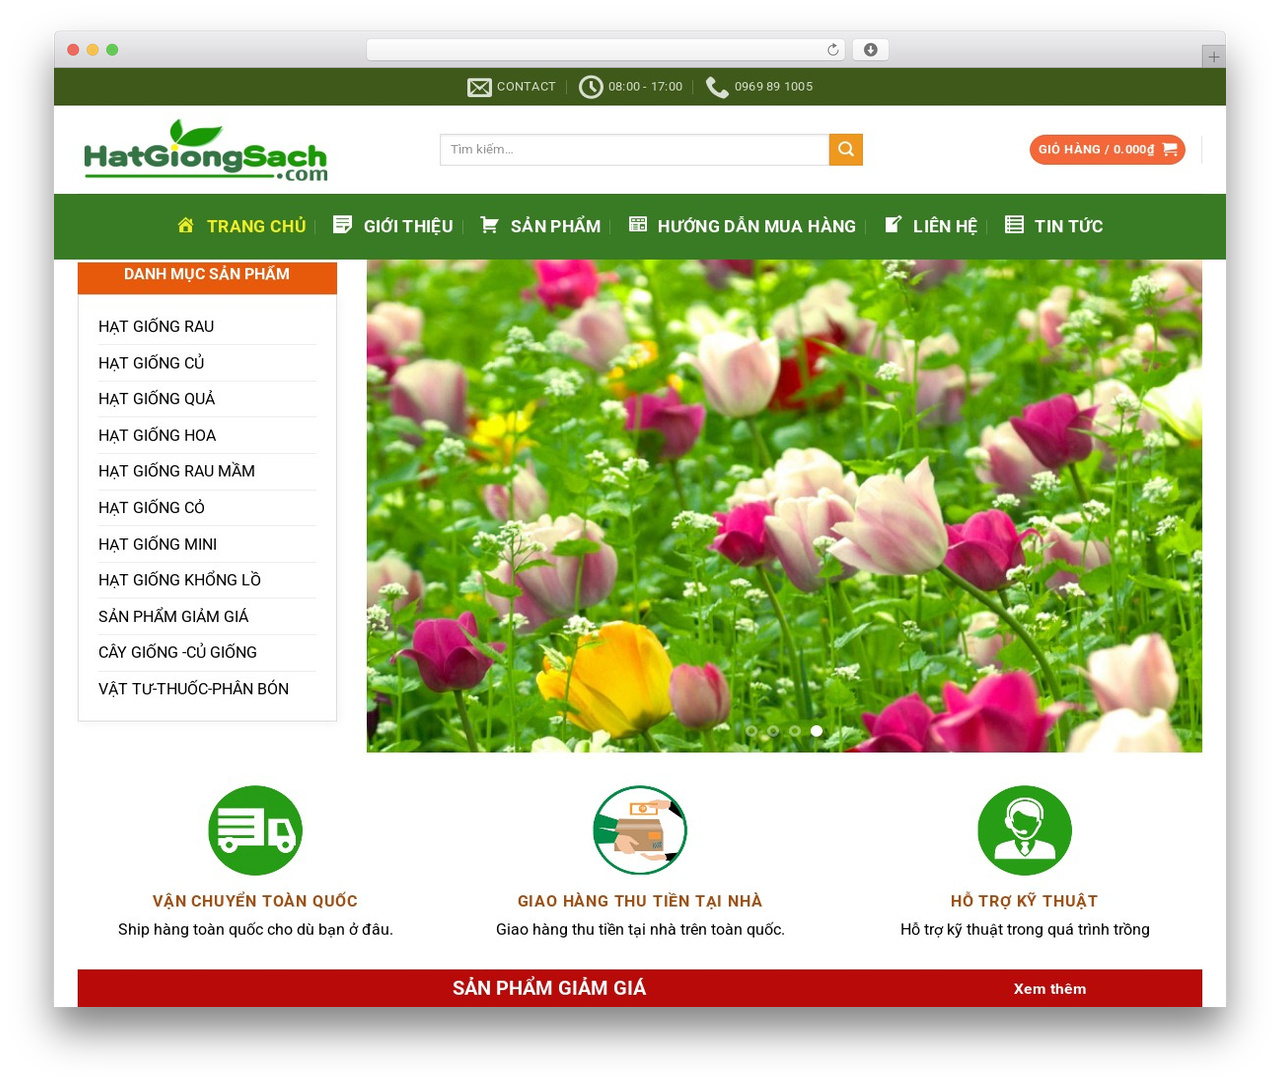Viewport: 1280px width, 1084px height.
Task: Click the browser download icon
Action: pyautogui.click(x=870, y=50)
